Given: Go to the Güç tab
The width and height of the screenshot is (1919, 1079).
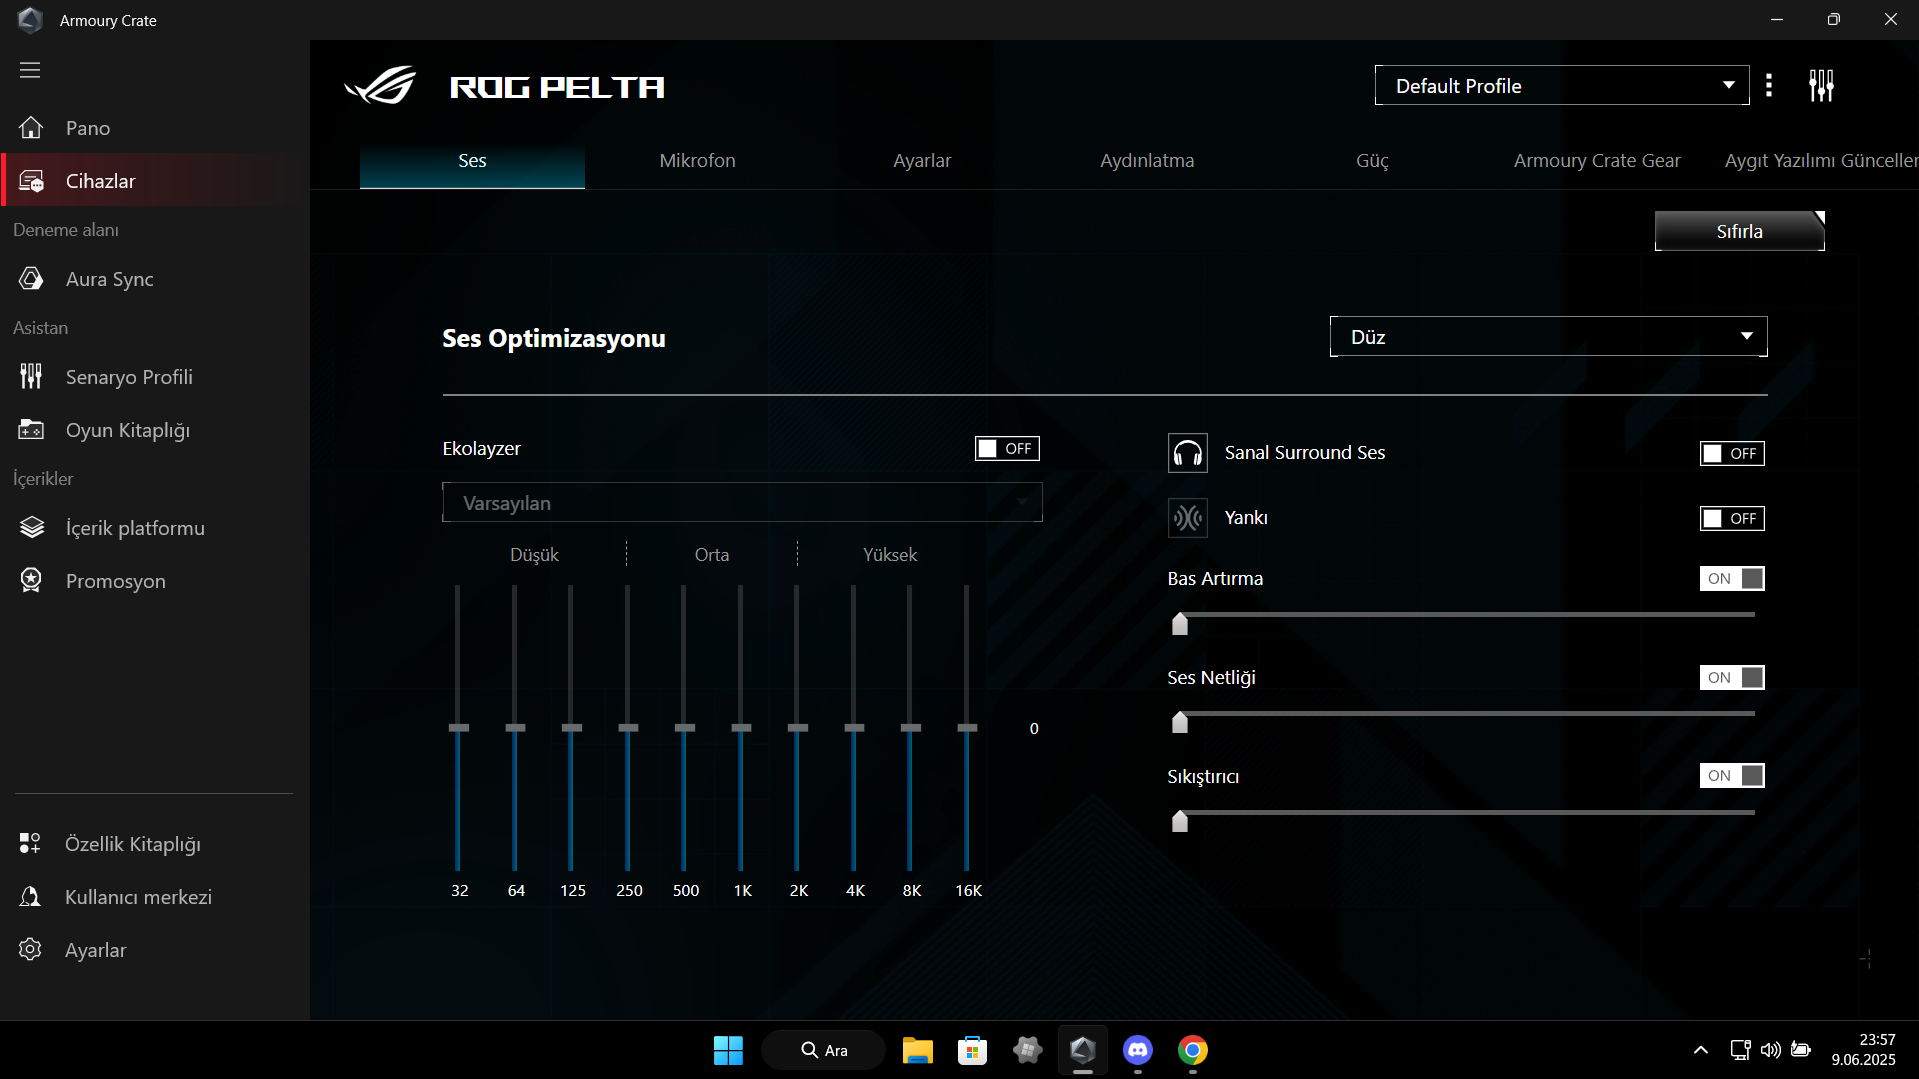Looking at the screenshot, I should (x=1372, y=161).
